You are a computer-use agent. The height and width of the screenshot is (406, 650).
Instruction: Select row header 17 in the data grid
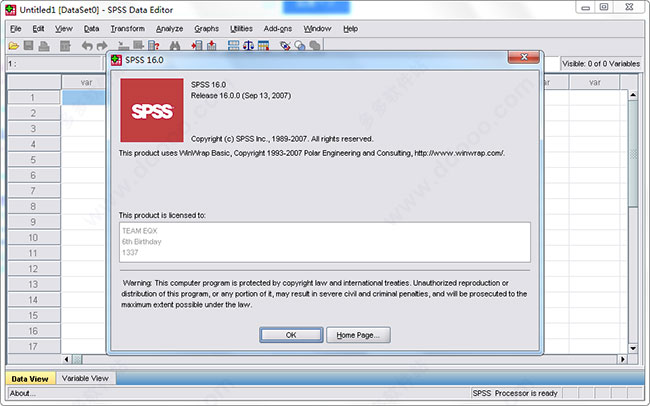[x=33, y=346]
